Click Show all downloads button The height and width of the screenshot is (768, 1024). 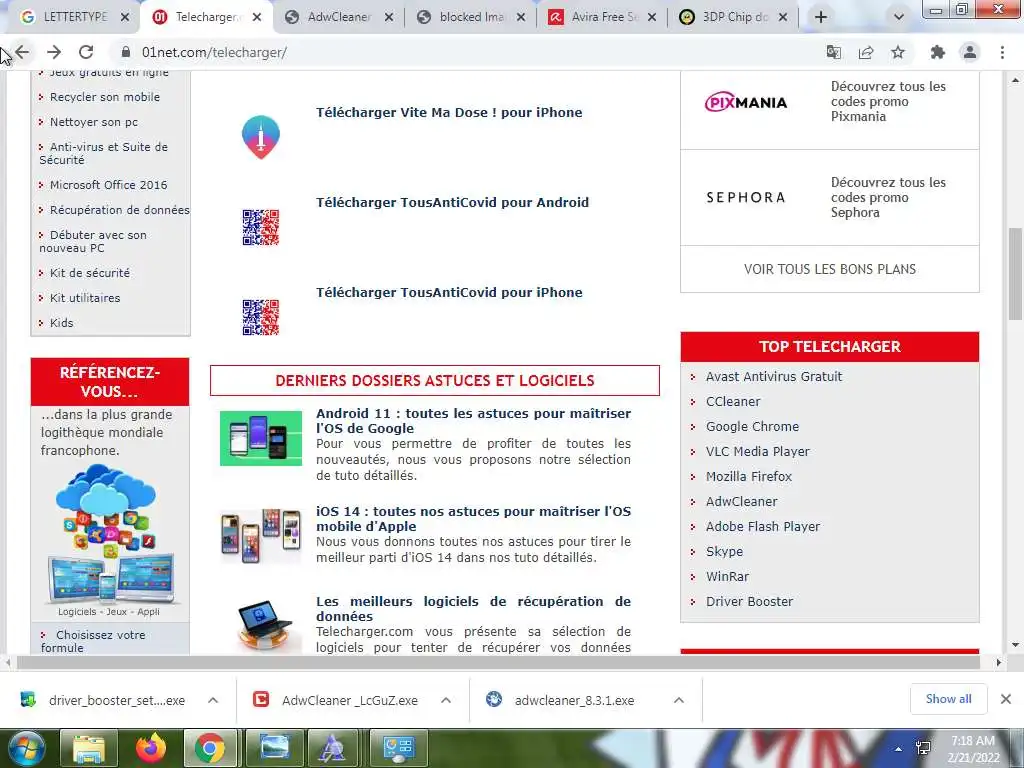point(948,699)
